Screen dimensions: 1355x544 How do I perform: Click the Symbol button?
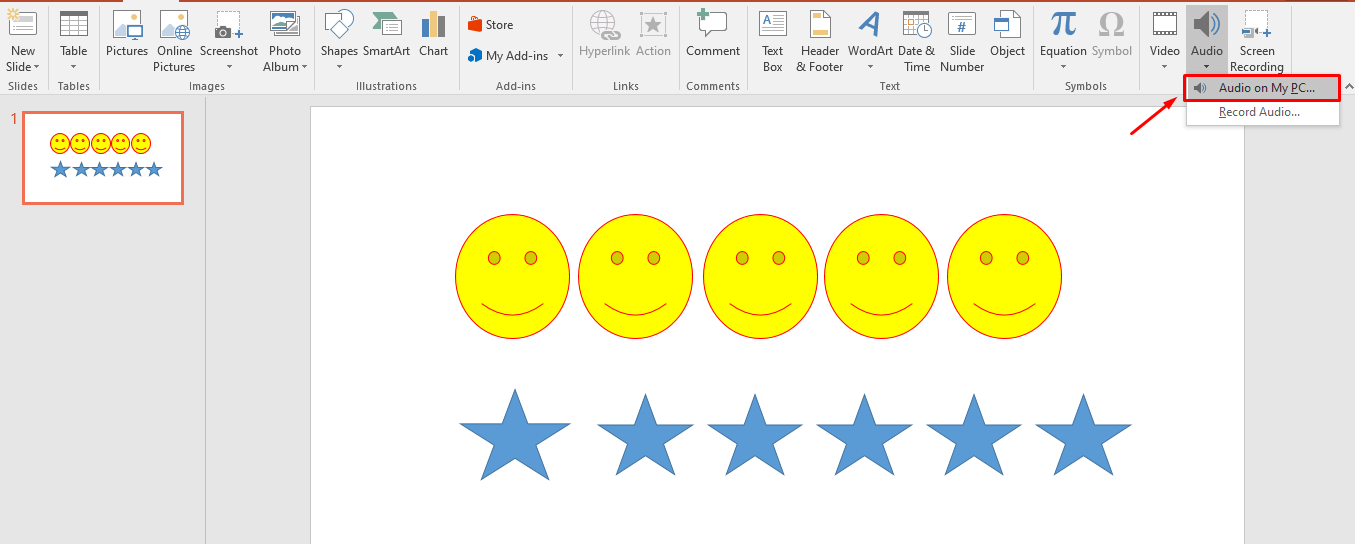1112,34
